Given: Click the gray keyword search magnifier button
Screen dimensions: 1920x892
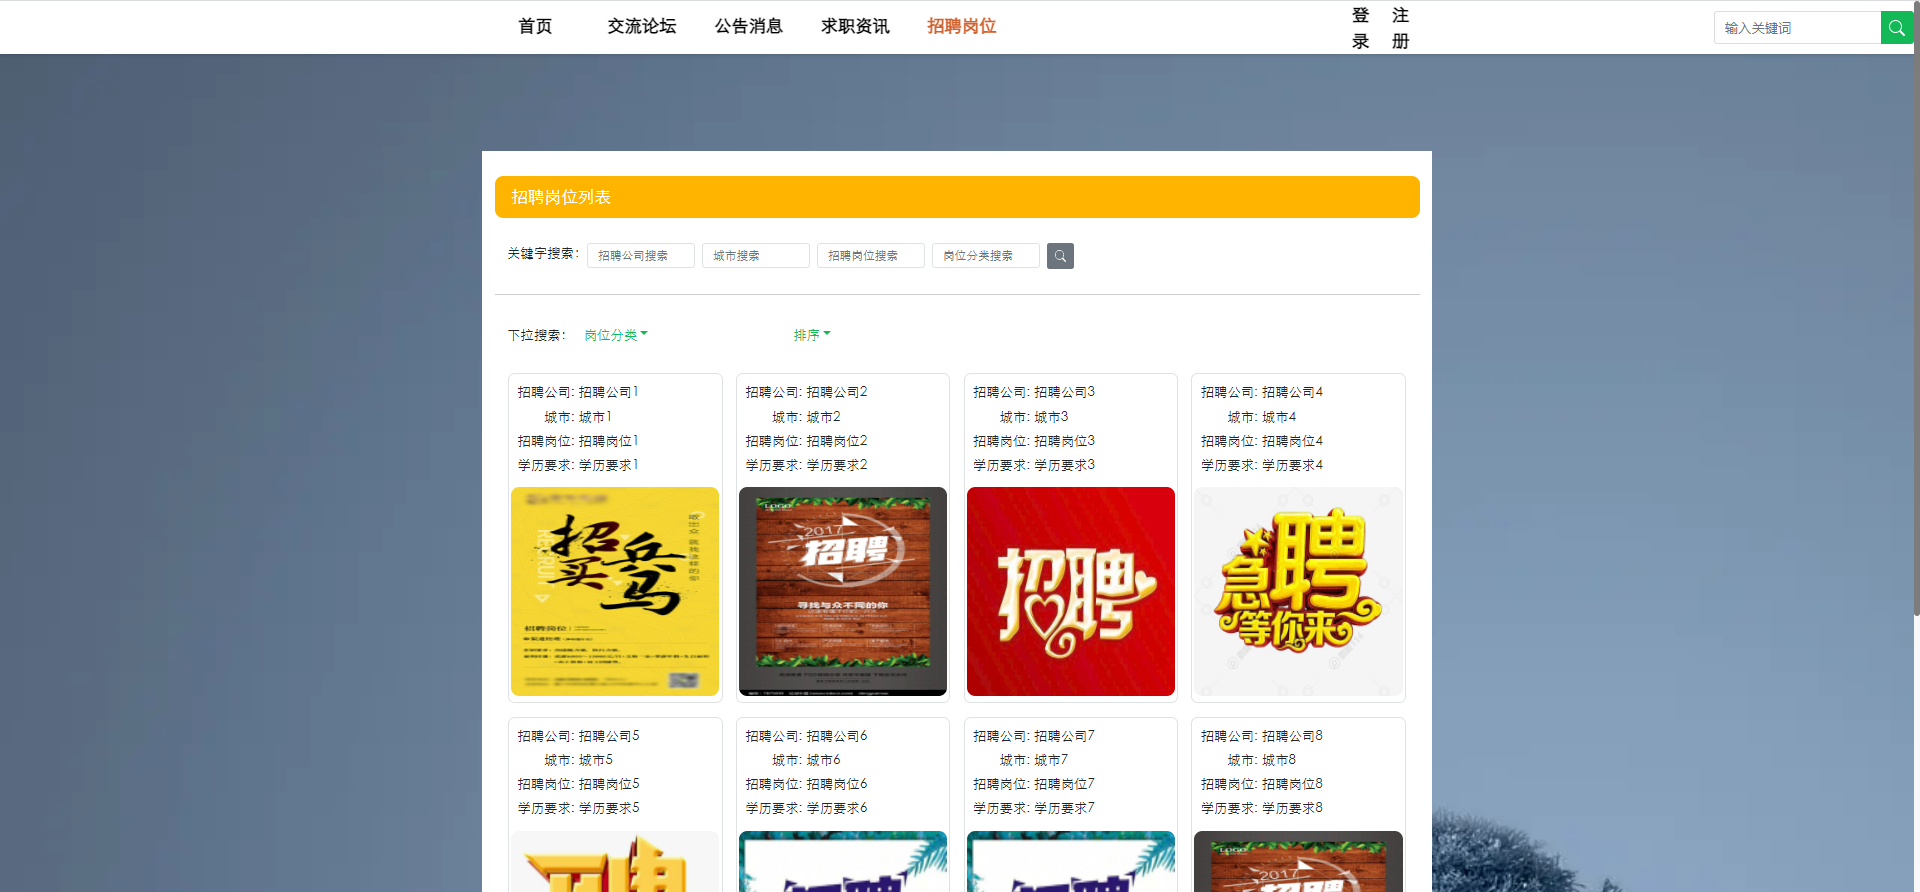Looking at the screenshot, I should [x=1060, y=256].
